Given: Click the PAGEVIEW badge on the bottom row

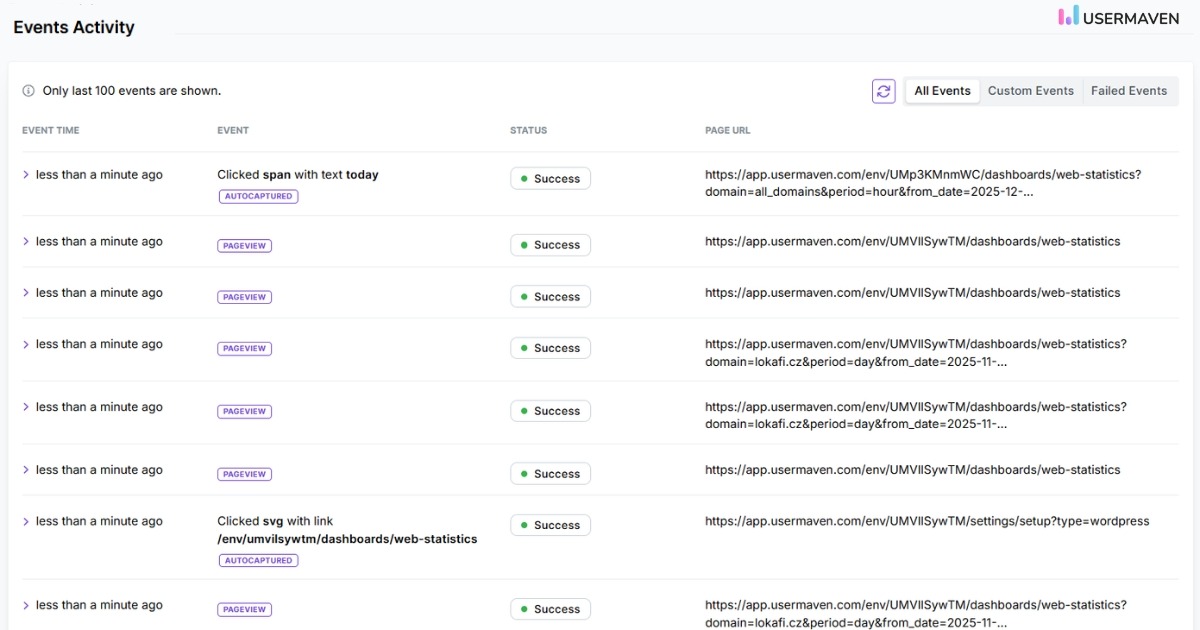Looking at the screenshot, I should coord(244,609).
